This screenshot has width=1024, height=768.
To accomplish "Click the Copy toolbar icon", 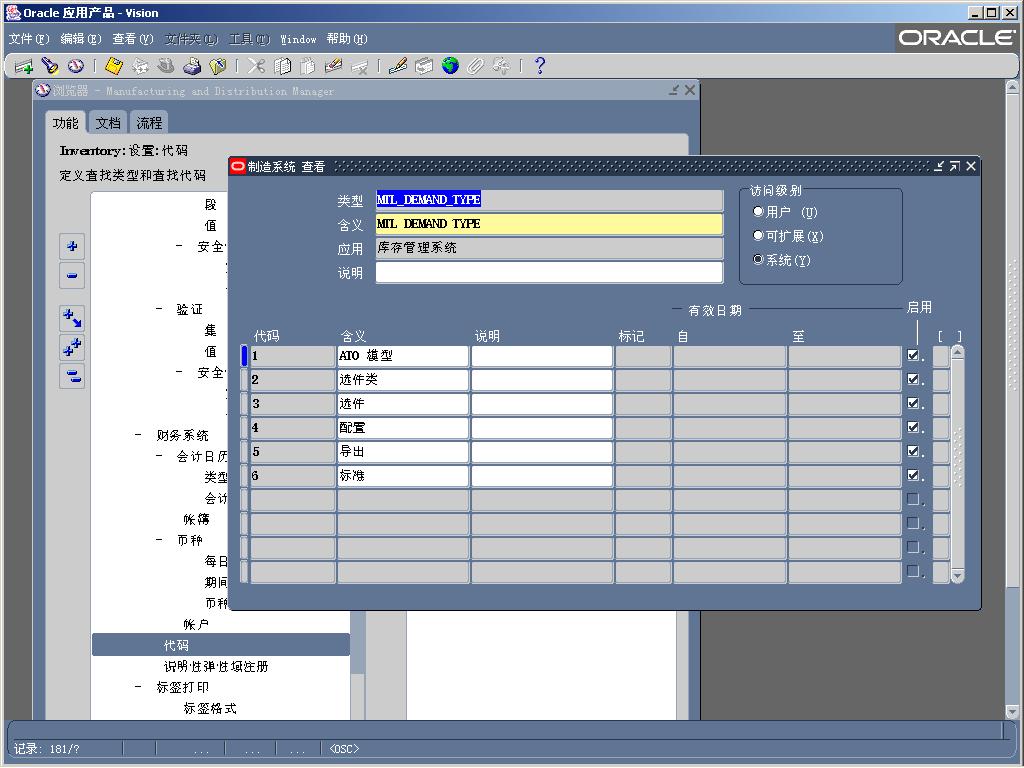I will click(282, 66).
